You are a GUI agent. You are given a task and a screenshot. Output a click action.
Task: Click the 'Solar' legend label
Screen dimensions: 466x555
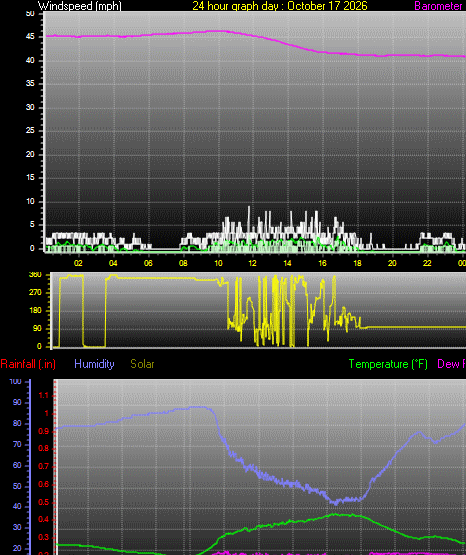(x=142, y=364)
